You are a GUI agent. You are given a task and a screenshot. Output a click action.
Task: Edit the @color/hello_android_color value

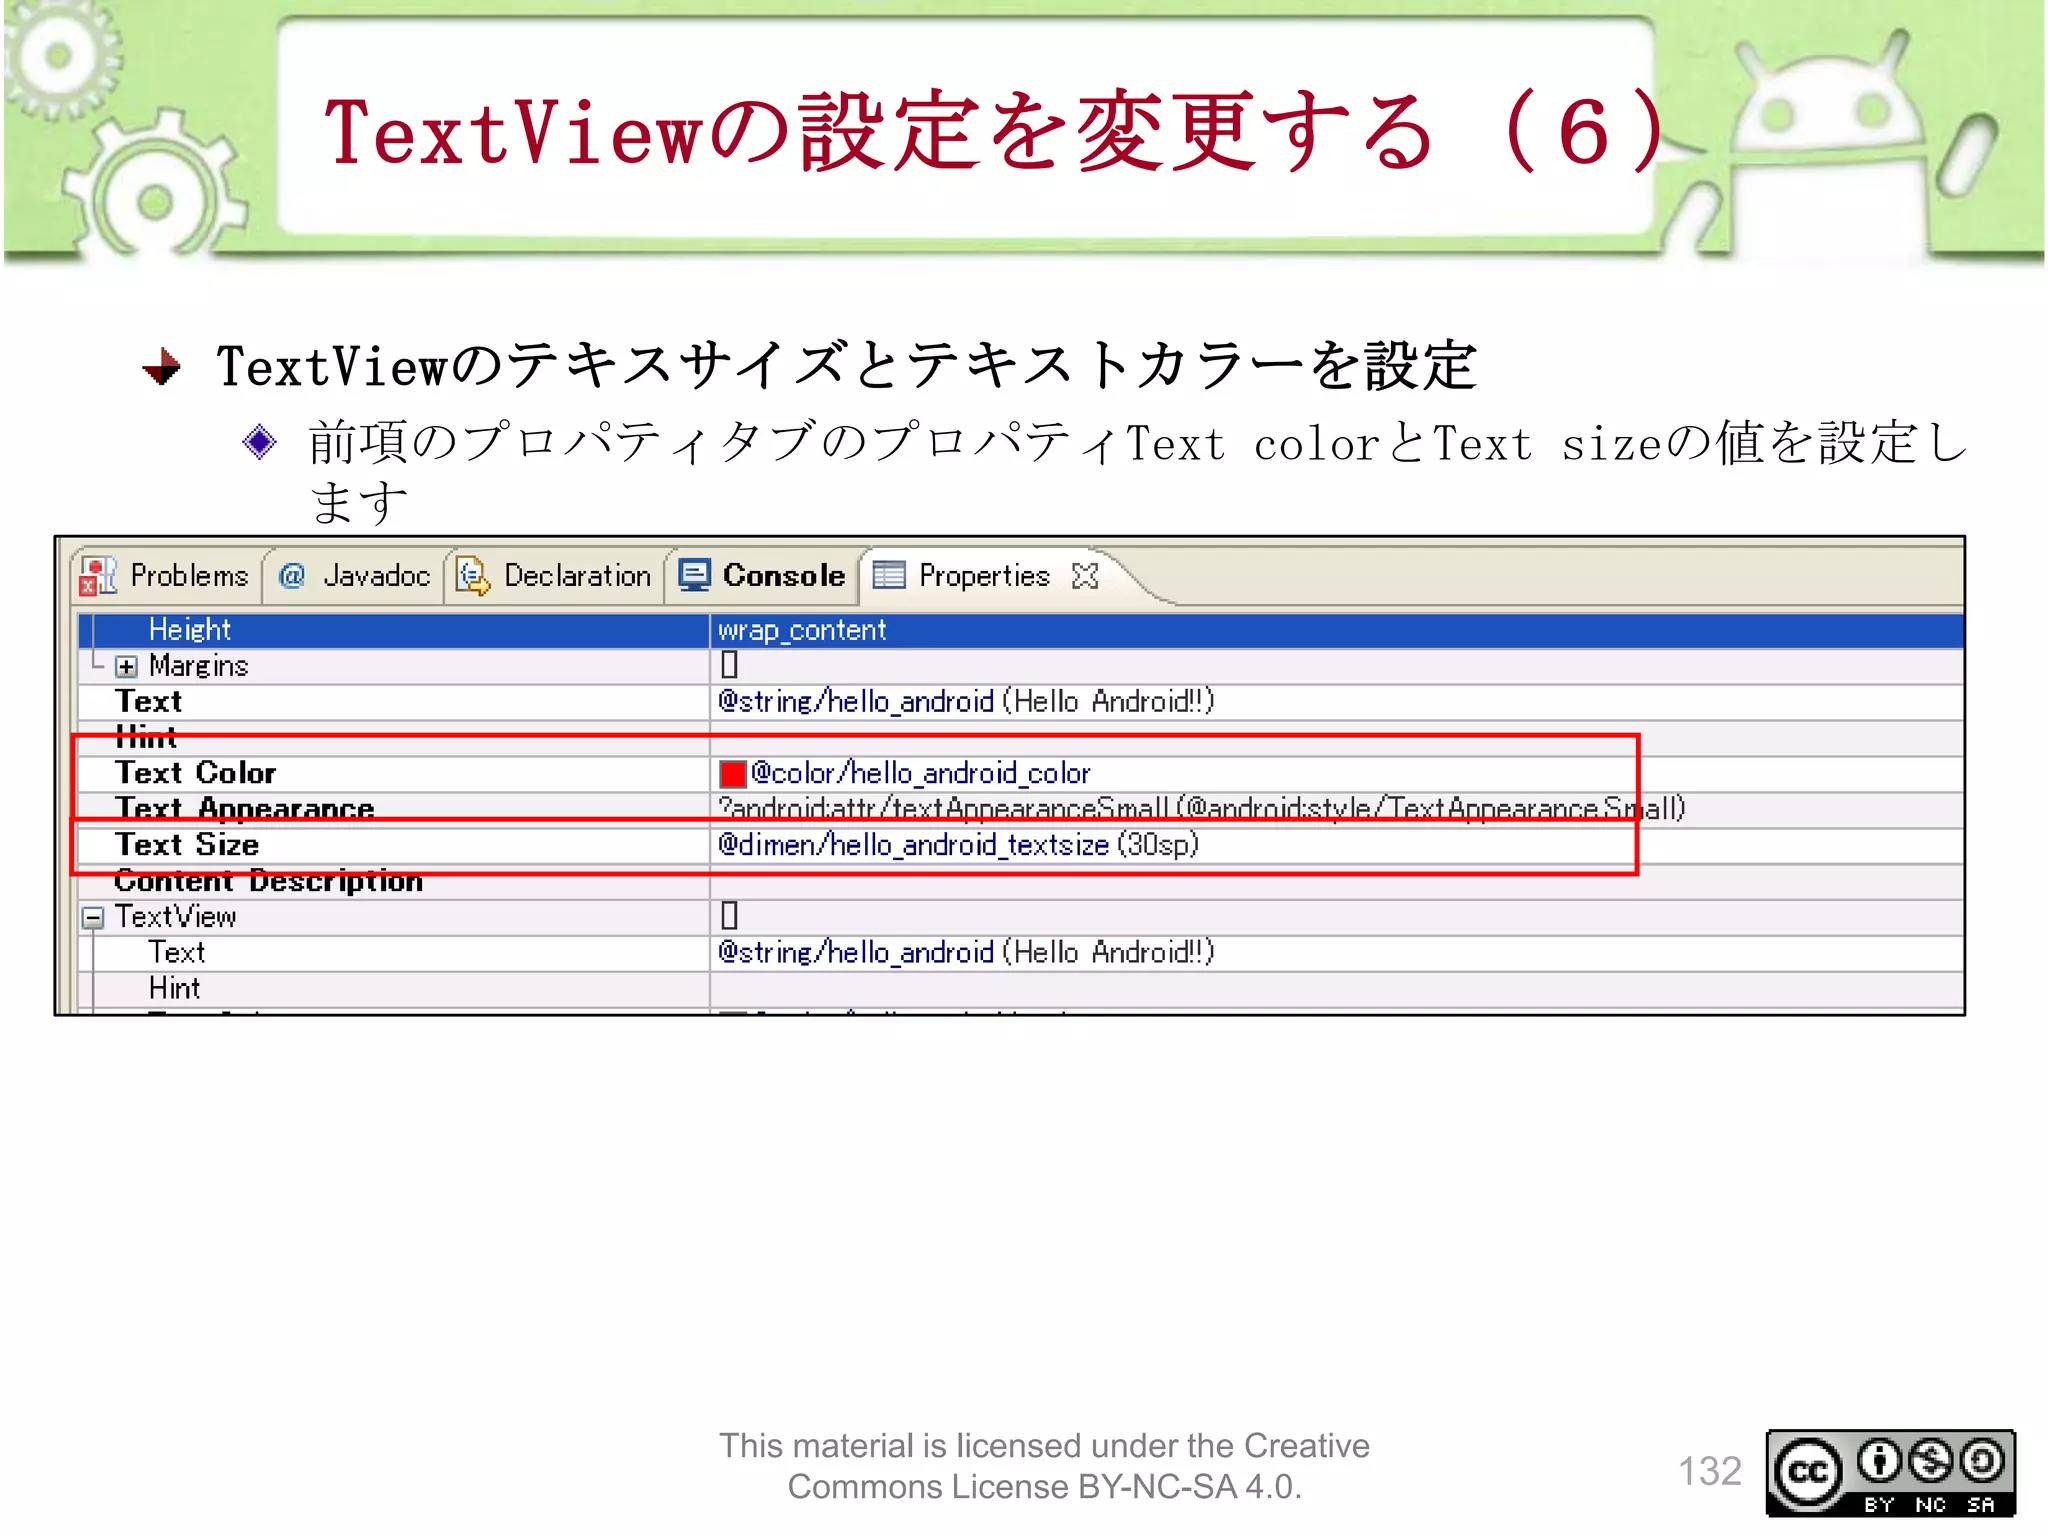point(920,773)
